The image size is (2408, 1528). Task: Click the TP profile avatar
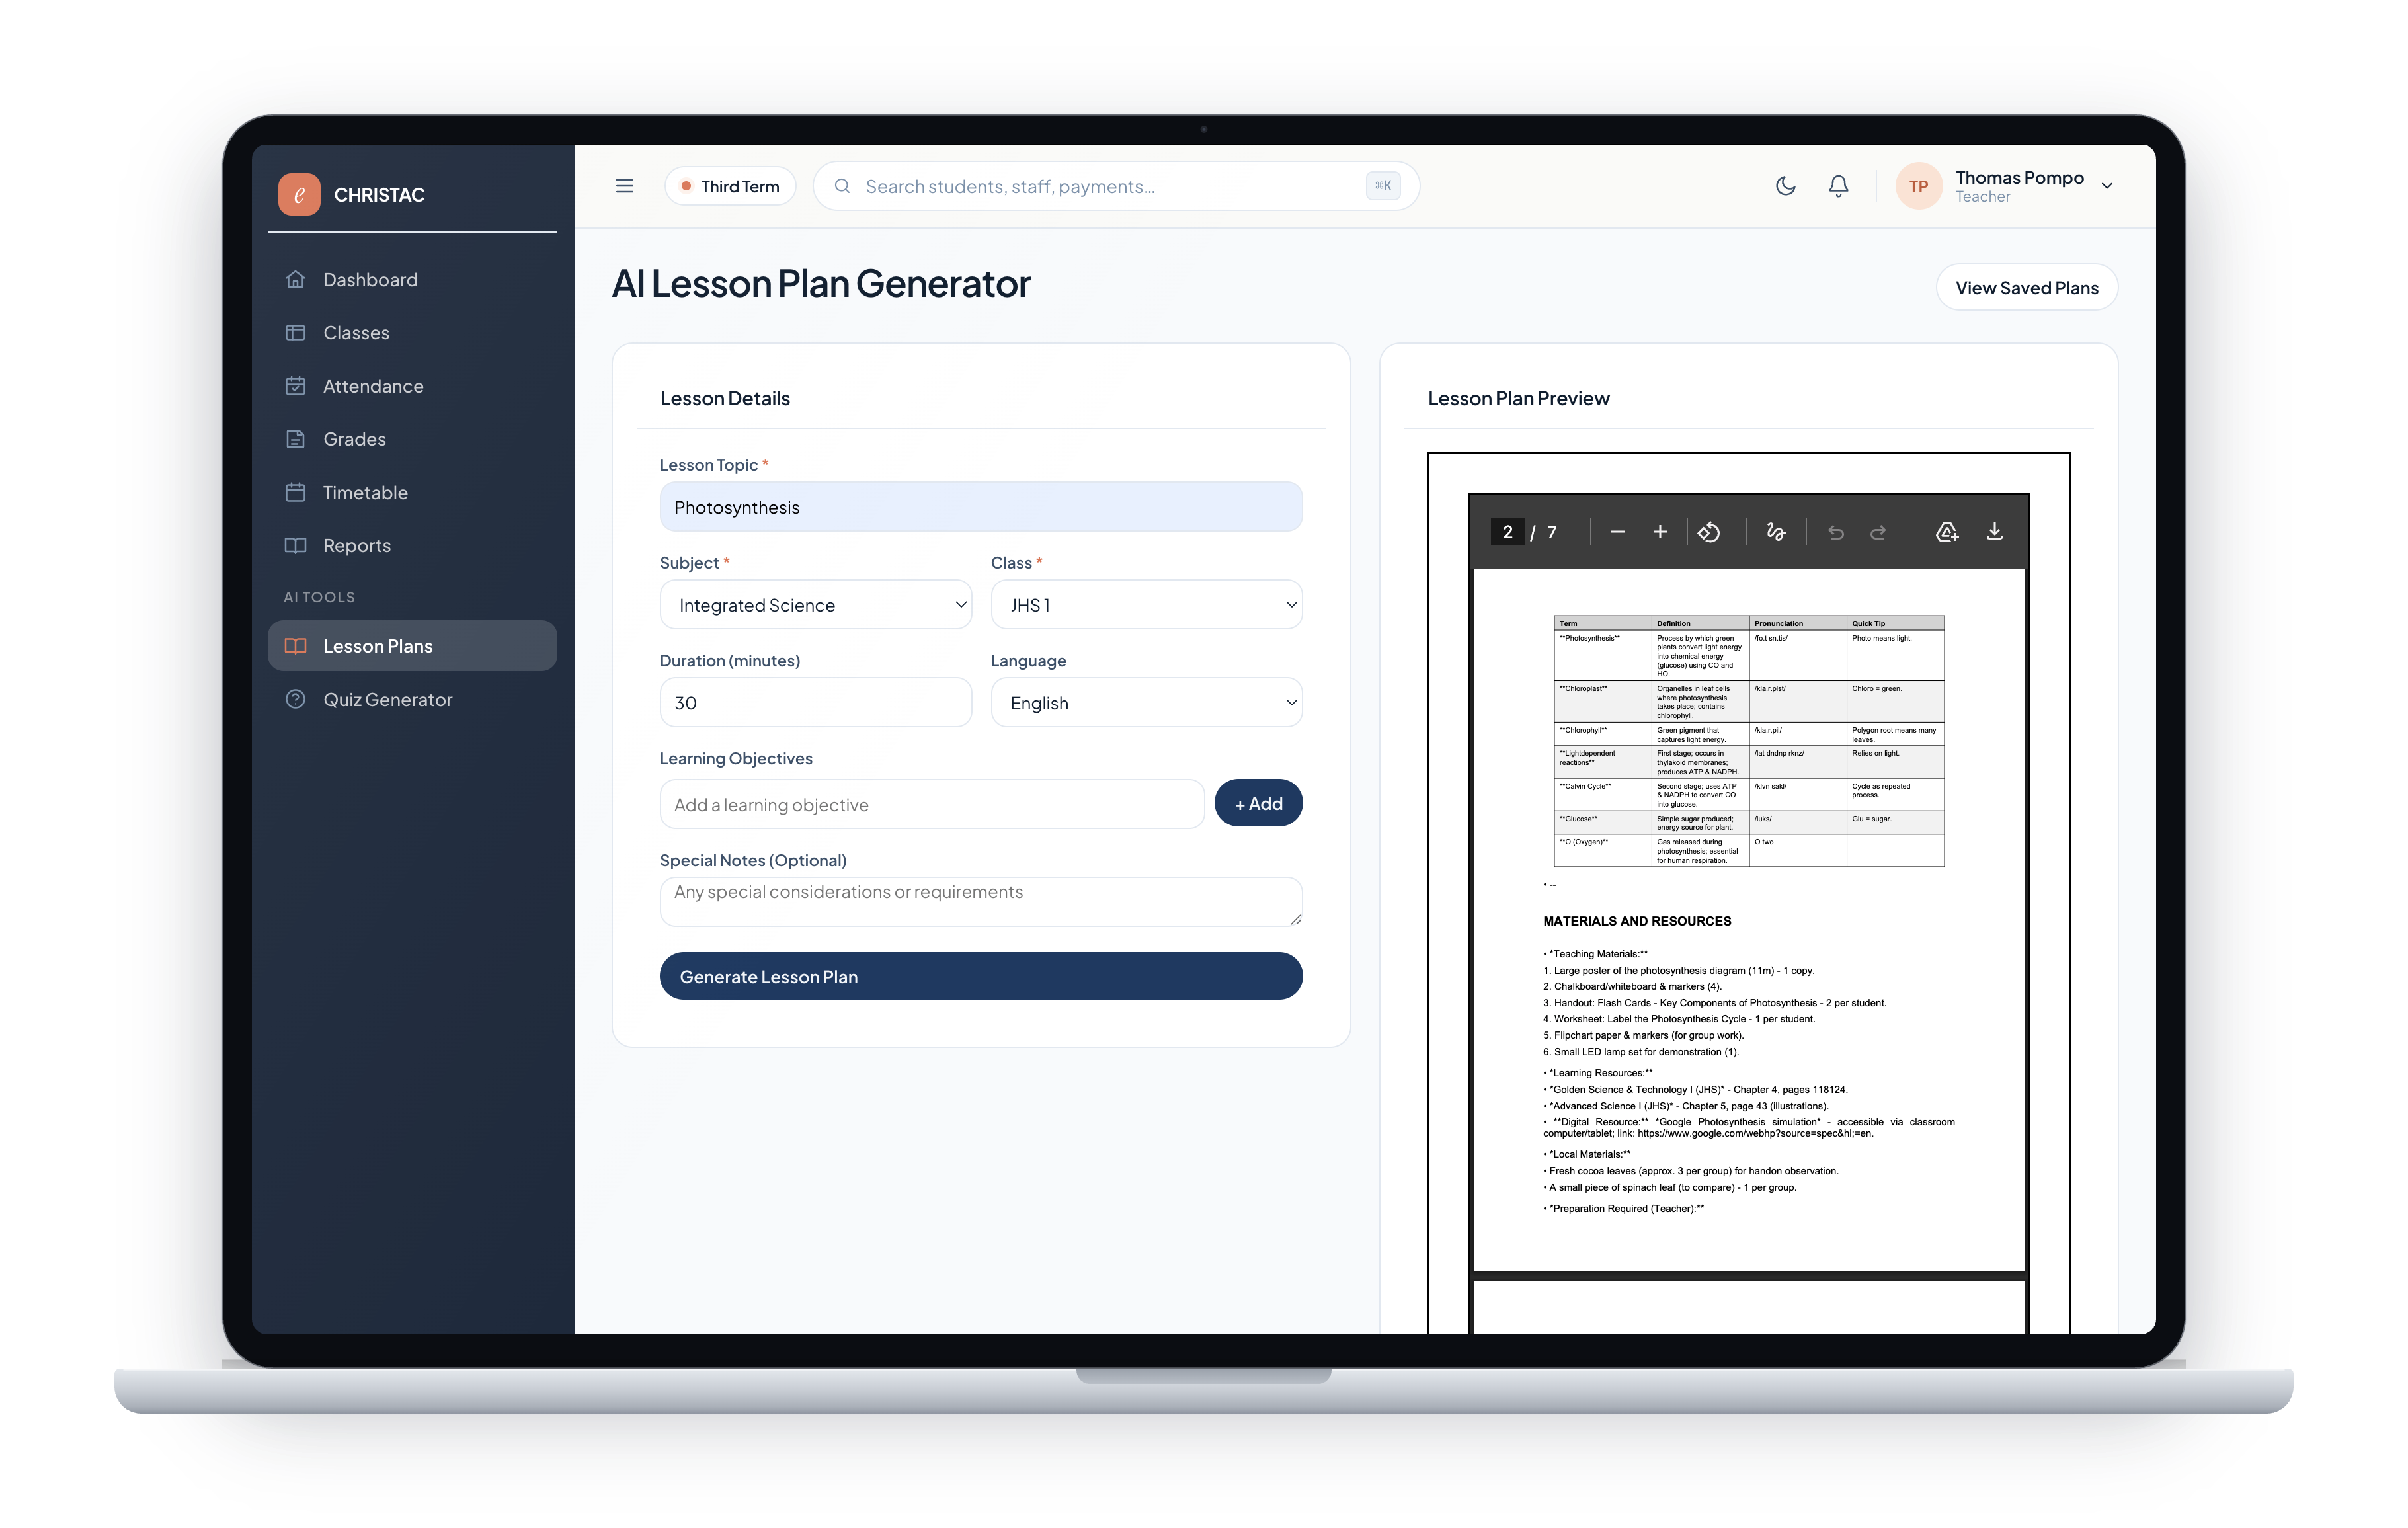[1918, 186]
